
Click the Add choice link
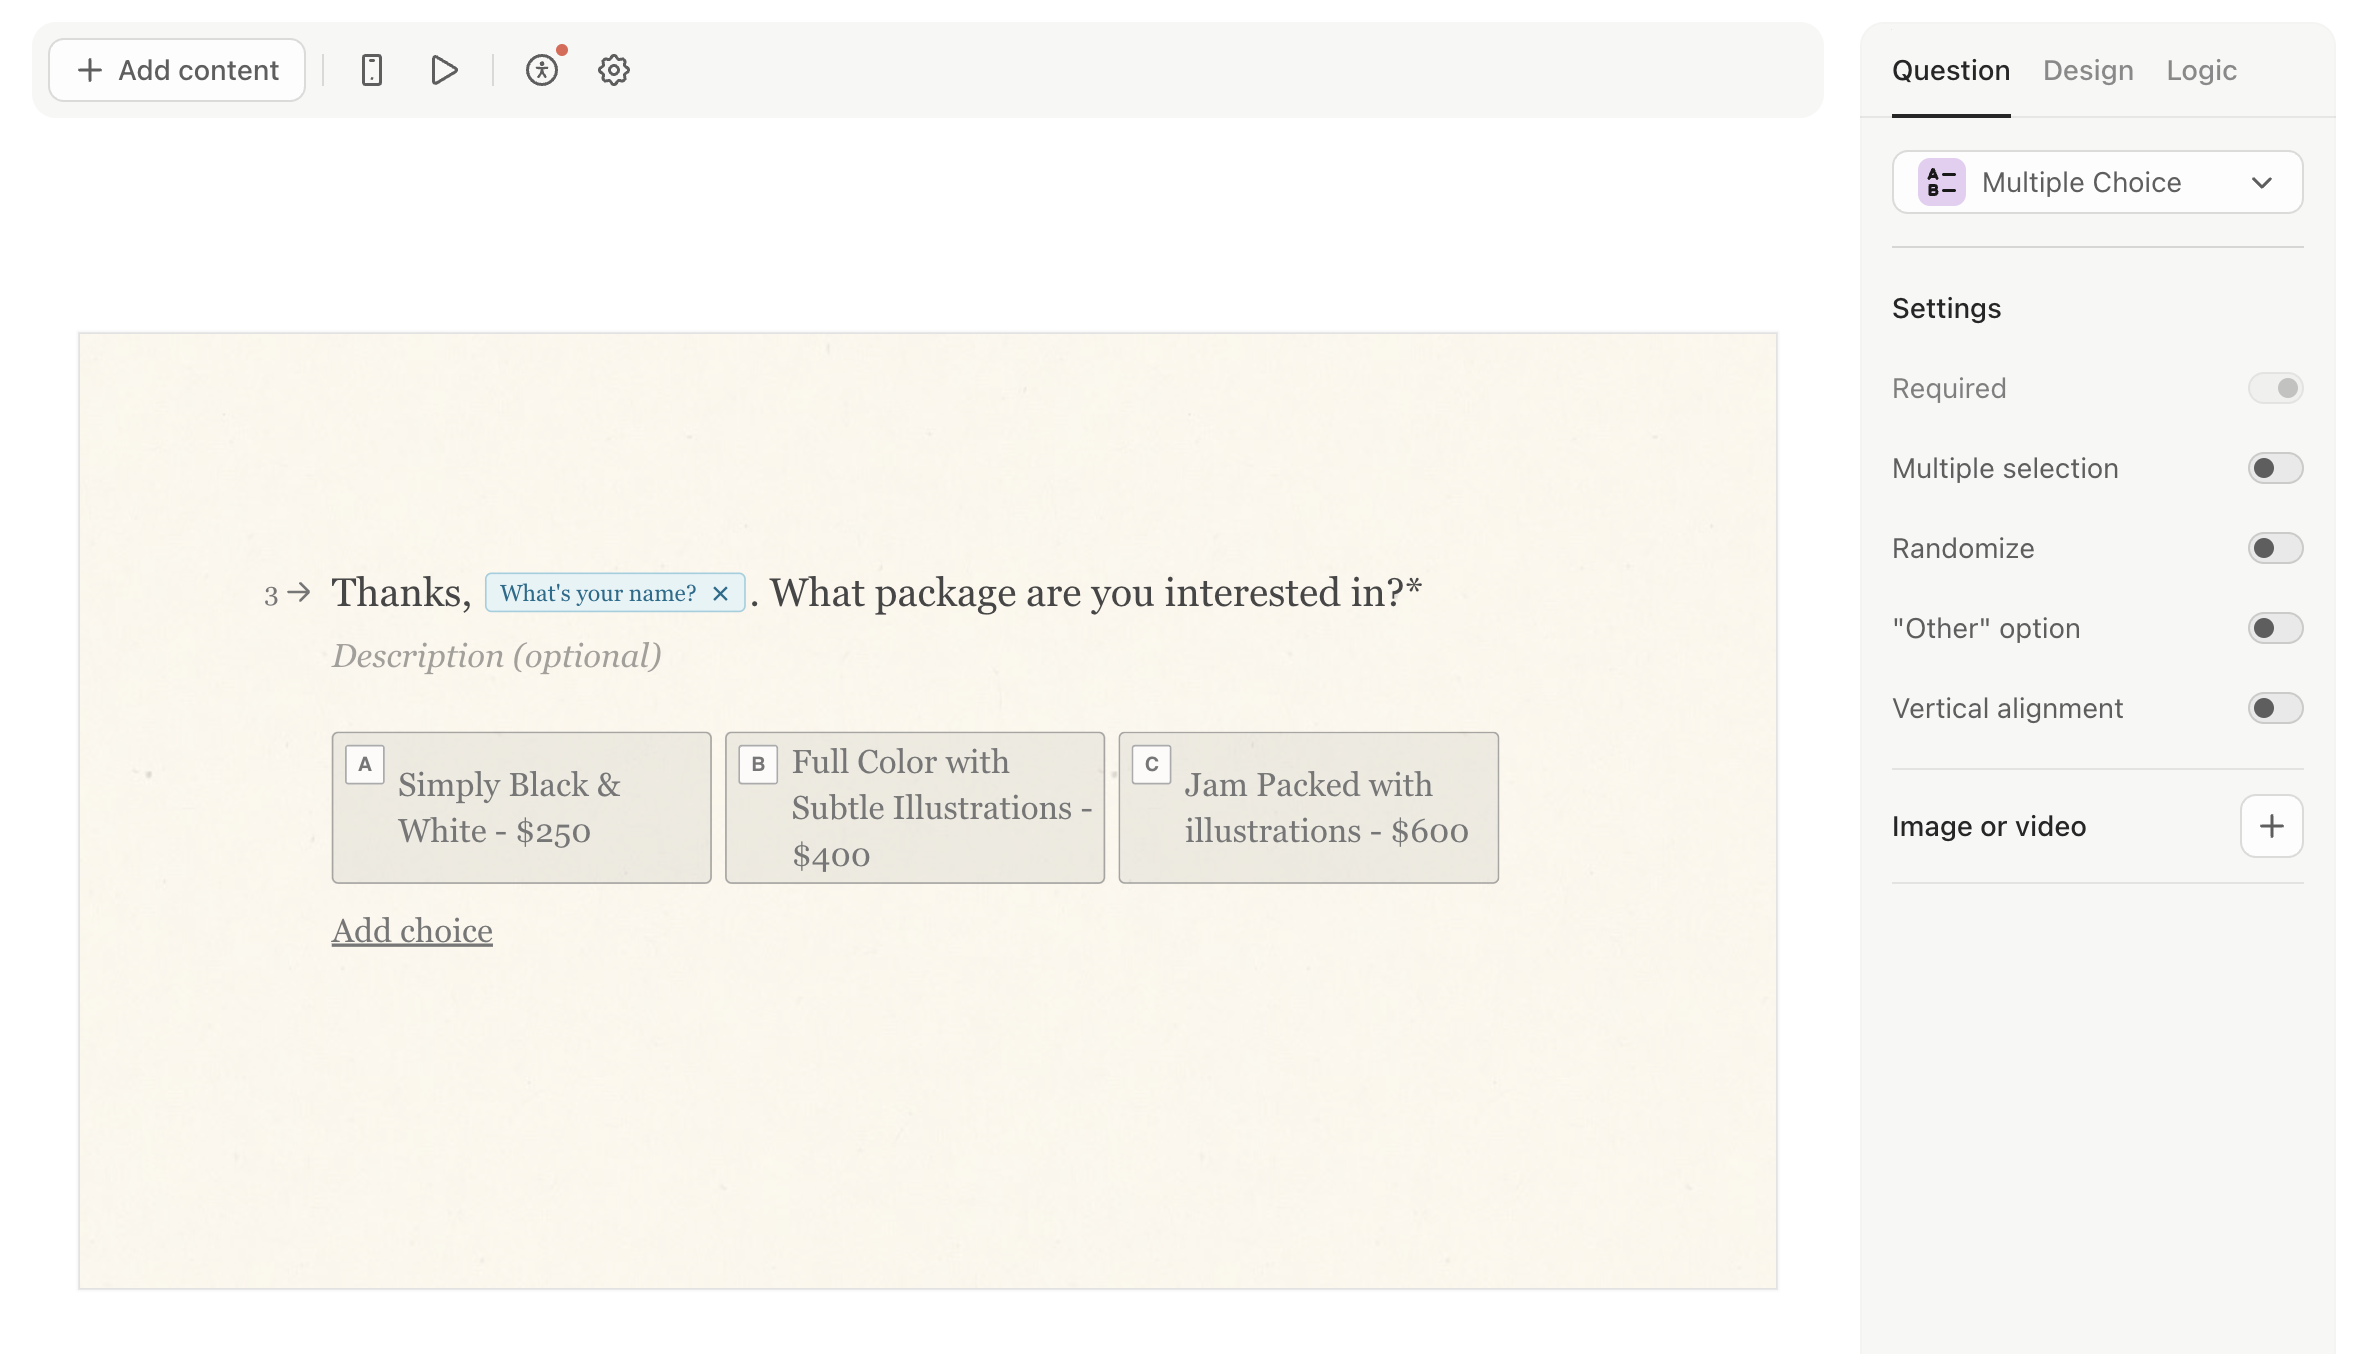pyautogui.click(x=411, y=928)
